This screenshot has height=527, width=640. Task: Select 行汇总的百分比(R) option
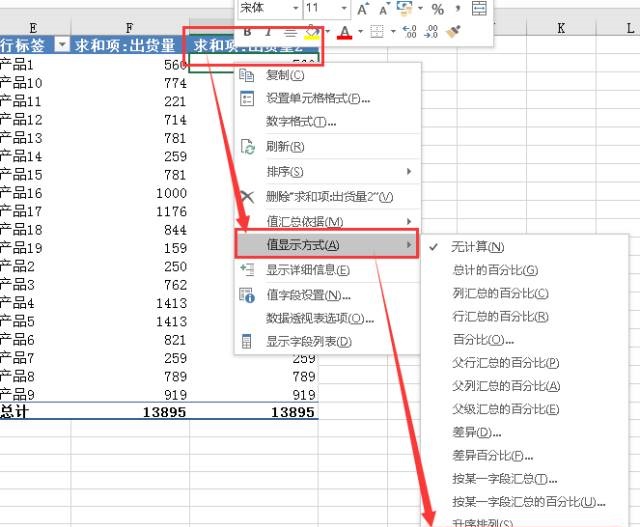click(x=524, y=316)
